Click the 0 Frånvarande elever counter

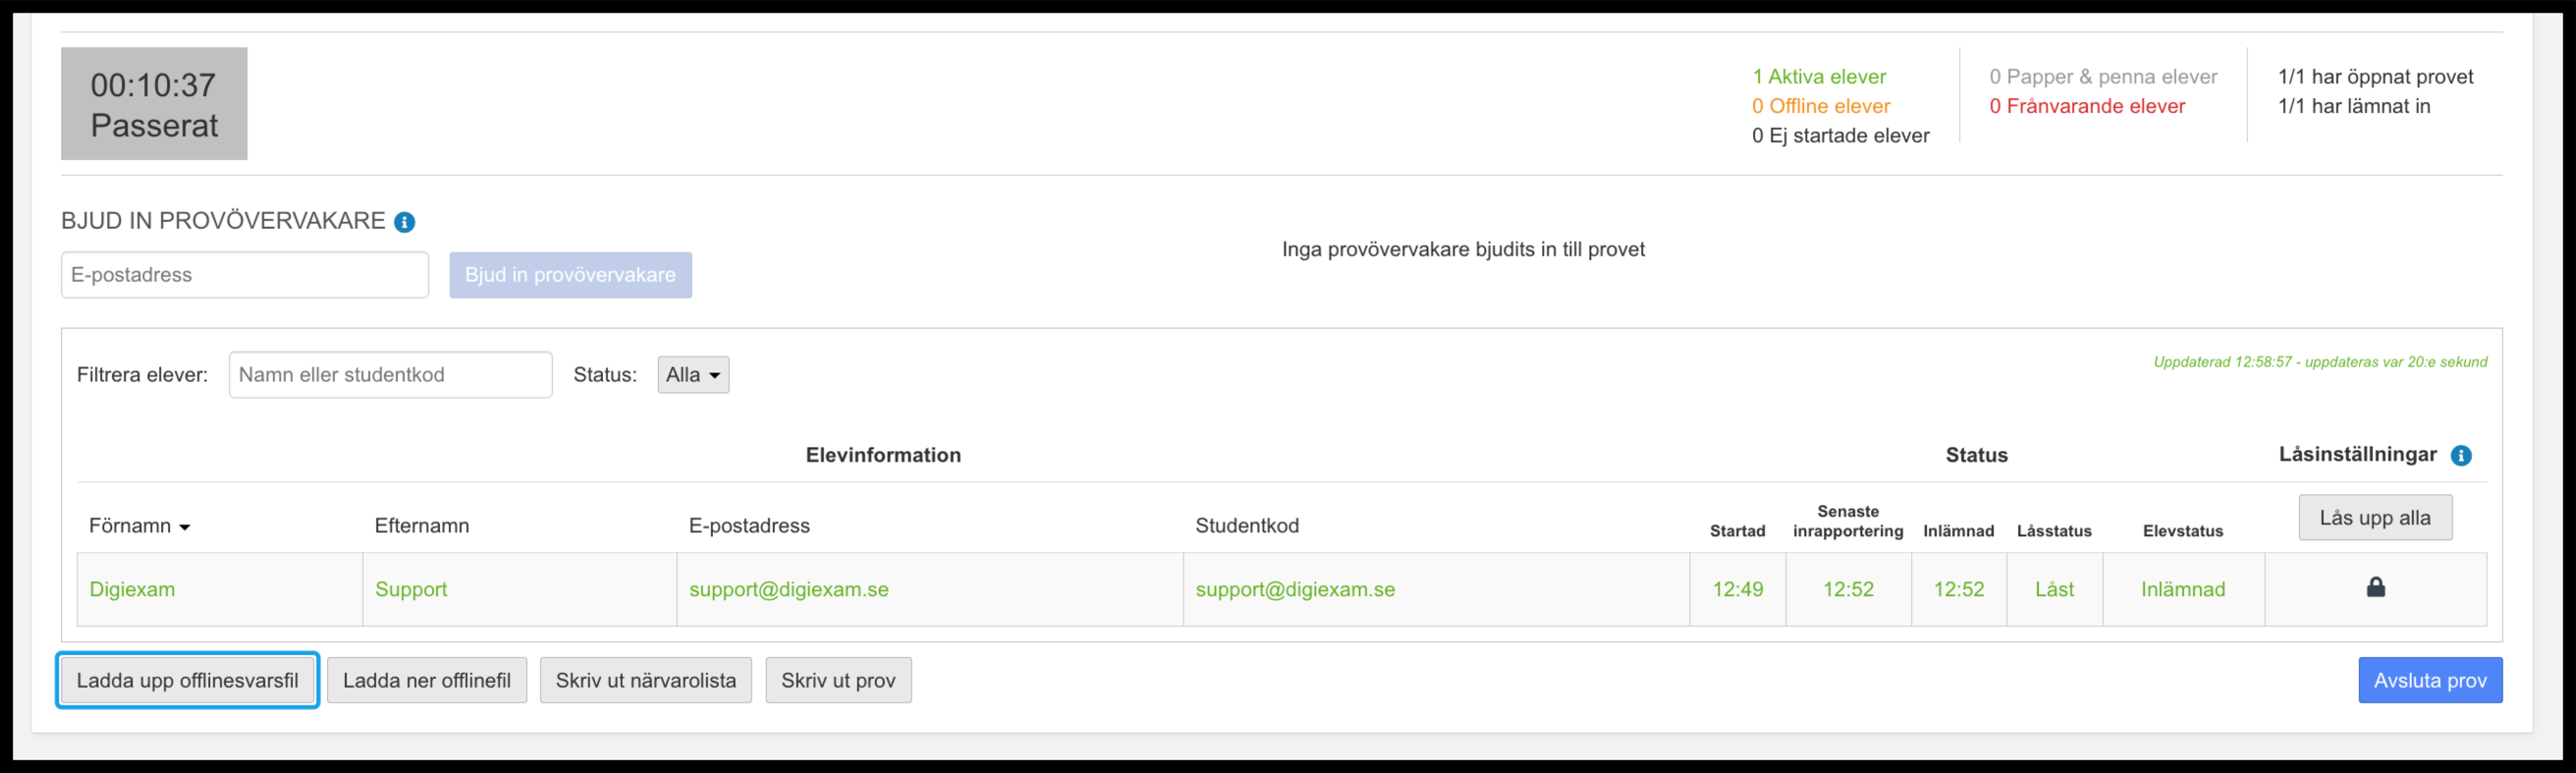(x=2087, y=106)
